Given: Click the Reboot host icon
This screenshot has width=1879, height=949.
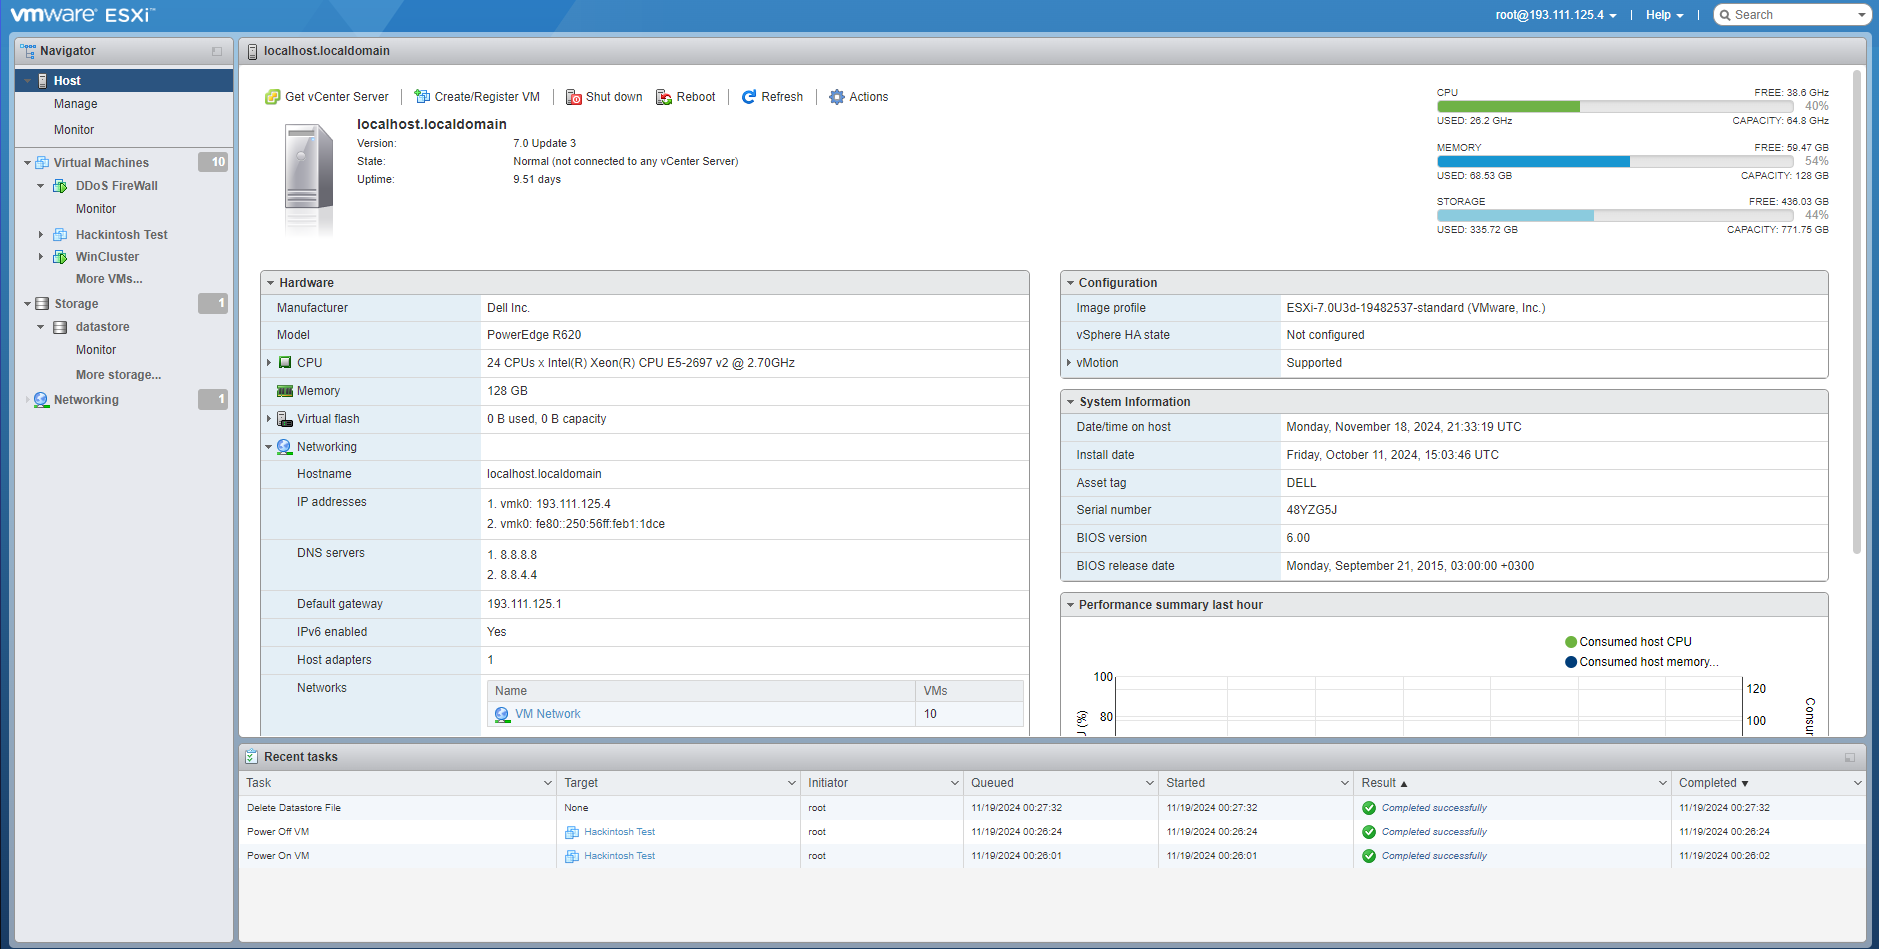Looking at the screenshot, I should [664, 97].
